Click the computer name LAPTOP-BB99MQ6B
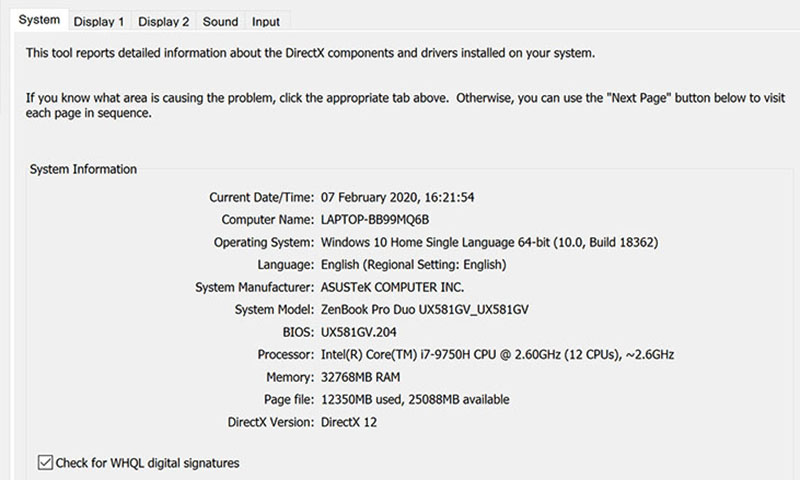The height and width of the screenshot is (480, 800). pos(381,219)
